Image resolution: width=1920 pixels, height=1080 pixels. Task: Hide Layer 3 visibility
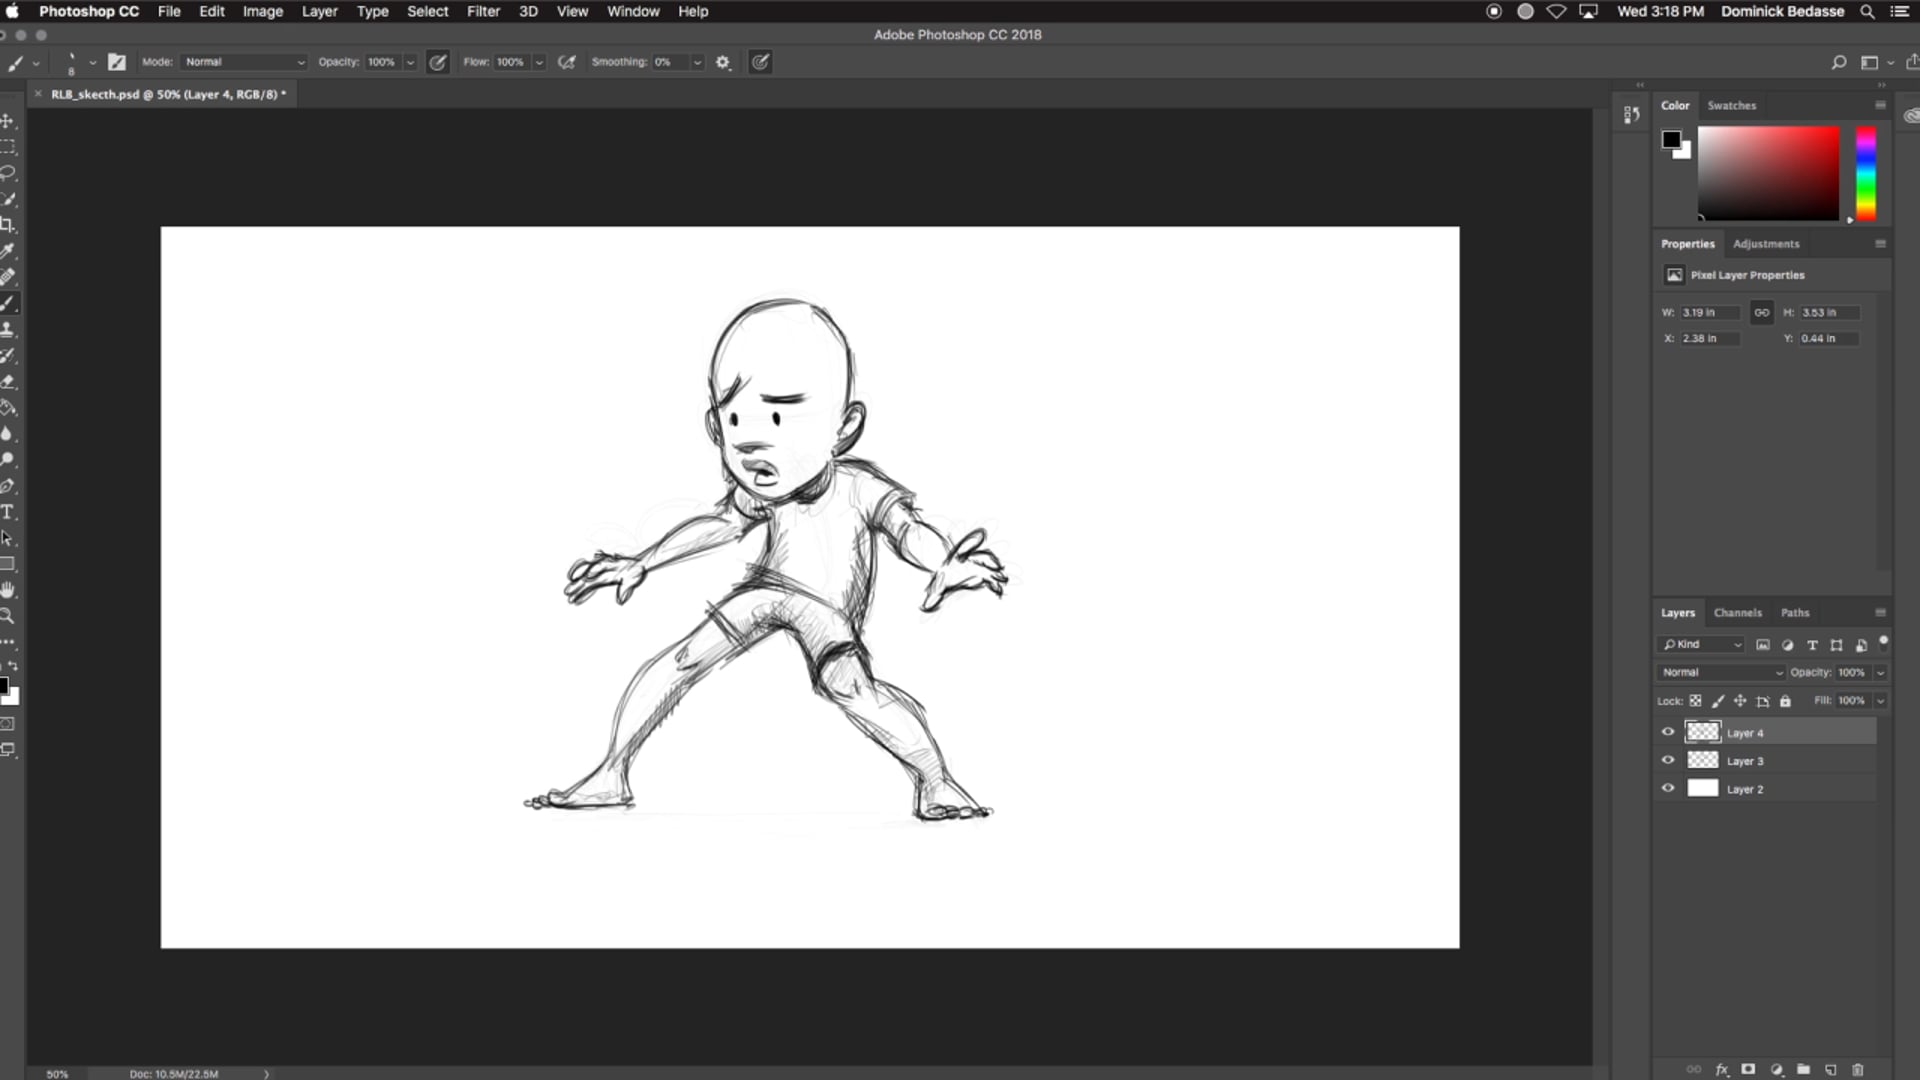1668,760
